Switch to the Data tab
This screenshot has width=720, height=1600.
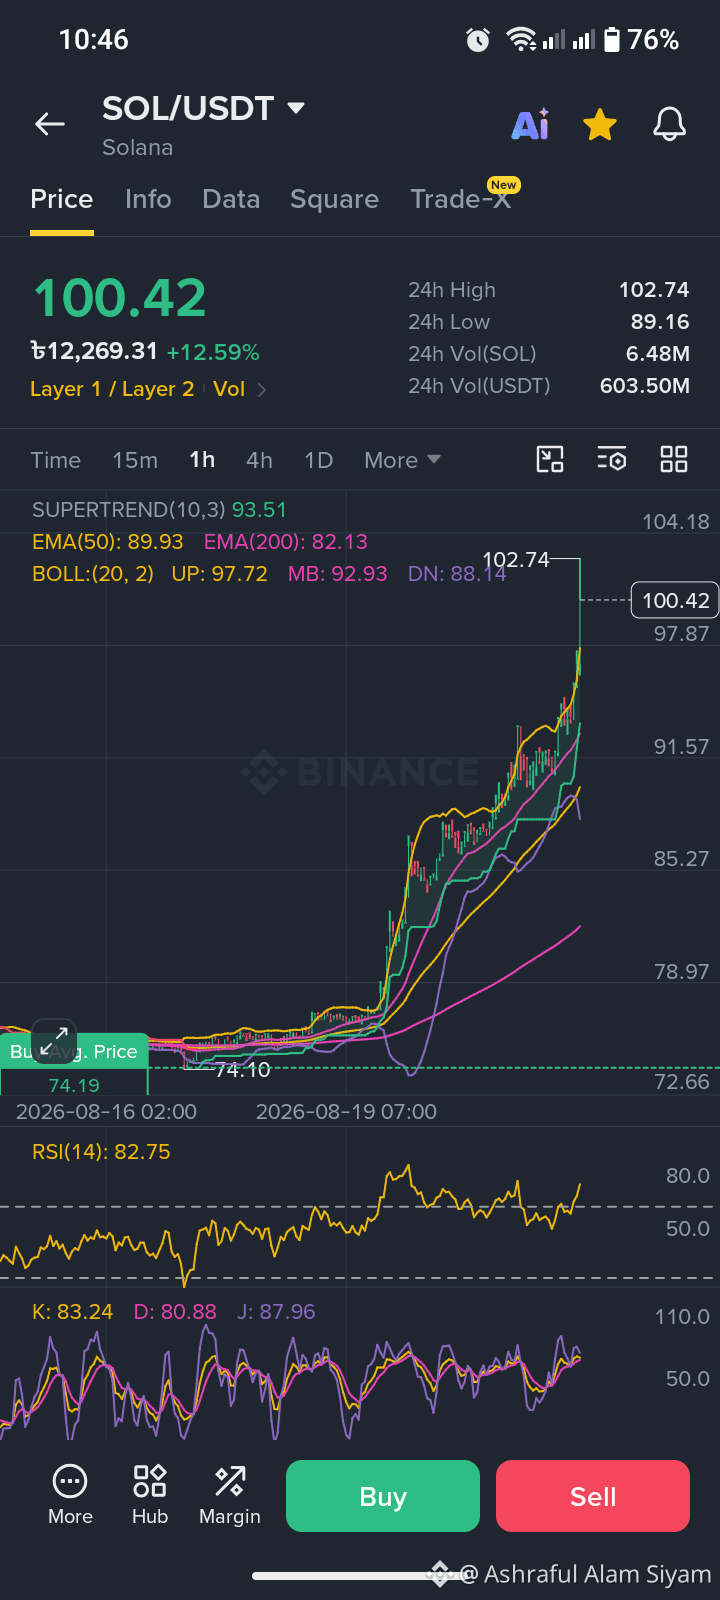(231, 199)
